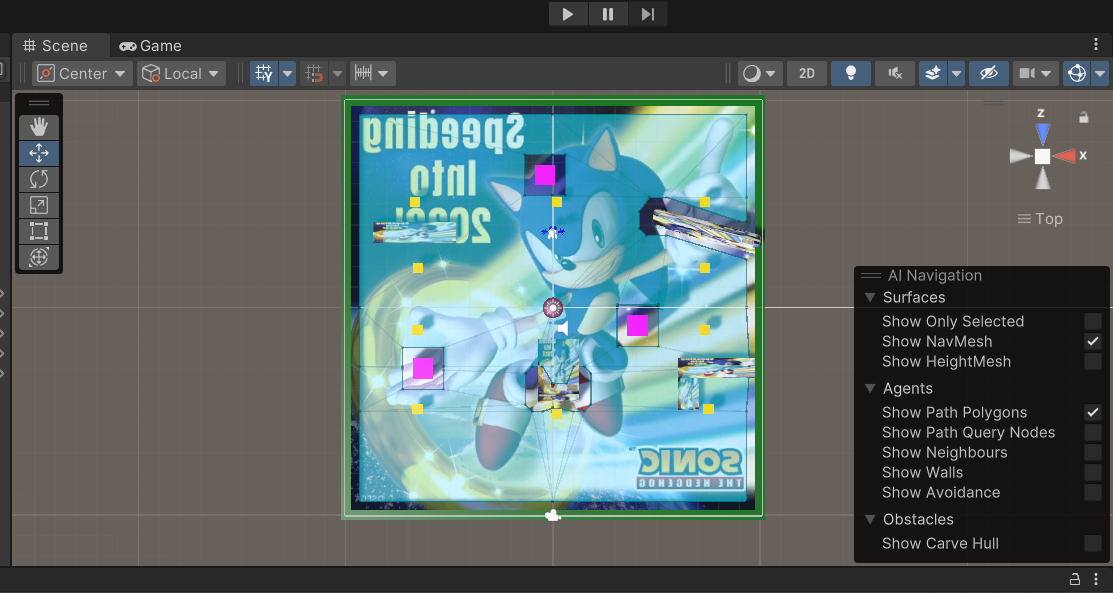Select the Rect tool
The width and height of the screenshot is (1113, 593).
click(x=39, y=231)
